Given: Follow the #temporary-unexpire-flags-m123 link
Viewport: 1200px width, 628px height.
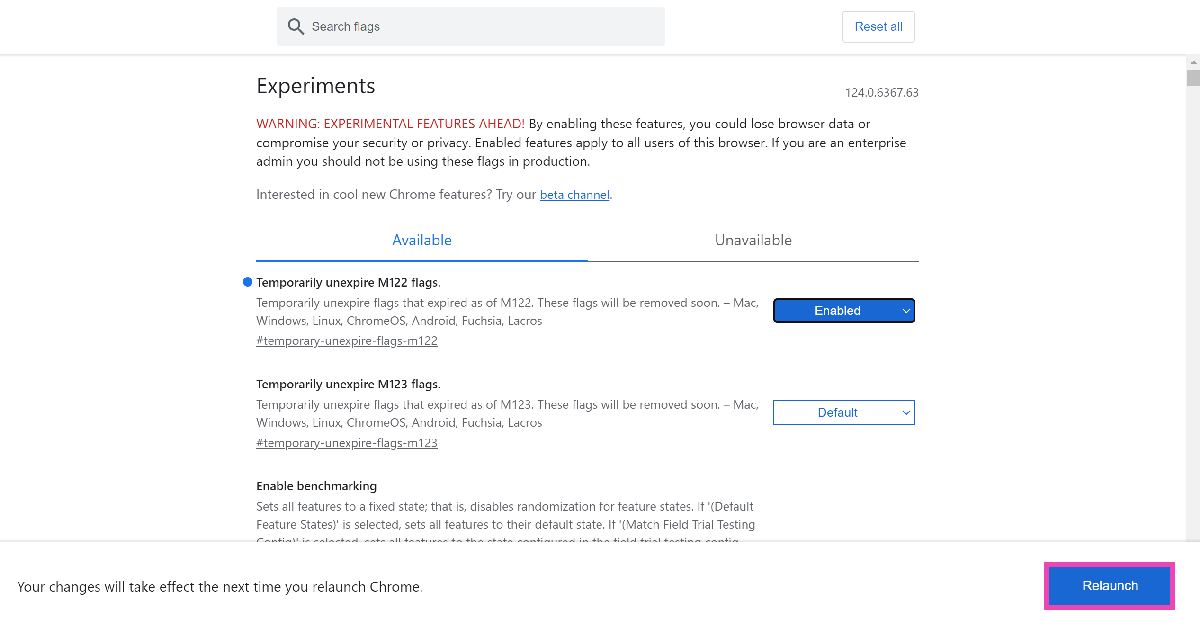Looking at the screenshot, I should tap(346, 442).
